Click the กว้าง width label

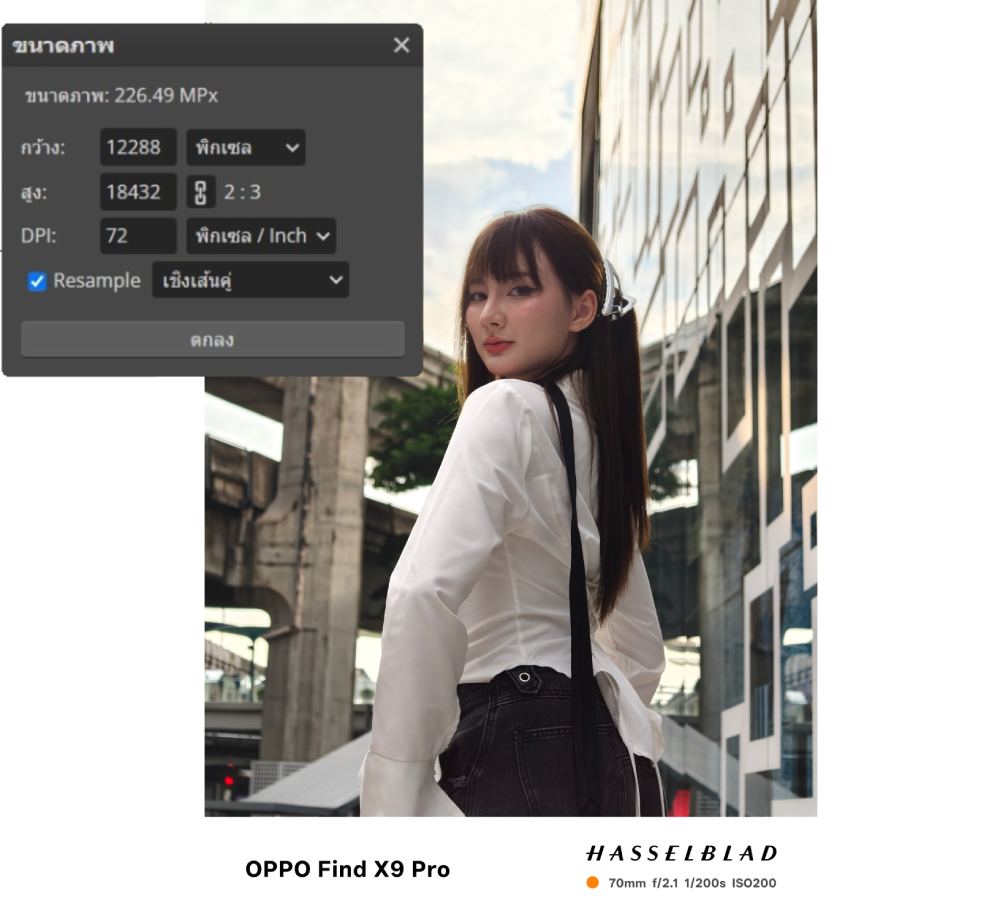point(43,148)
